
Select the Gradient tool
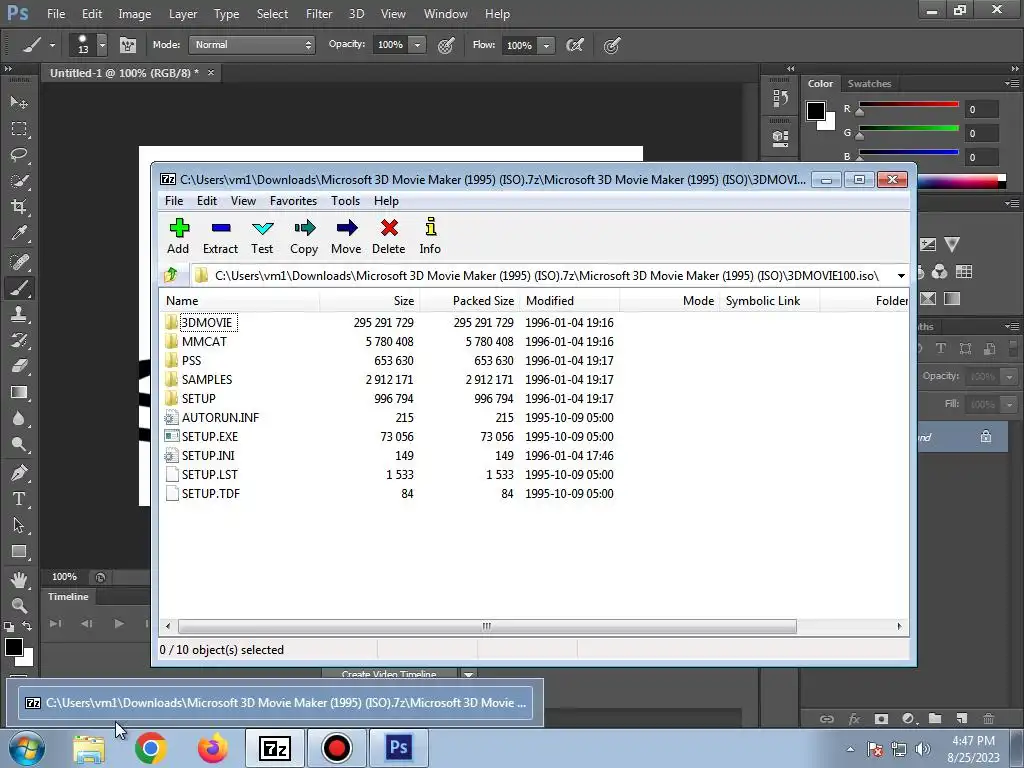pos(19,392)
